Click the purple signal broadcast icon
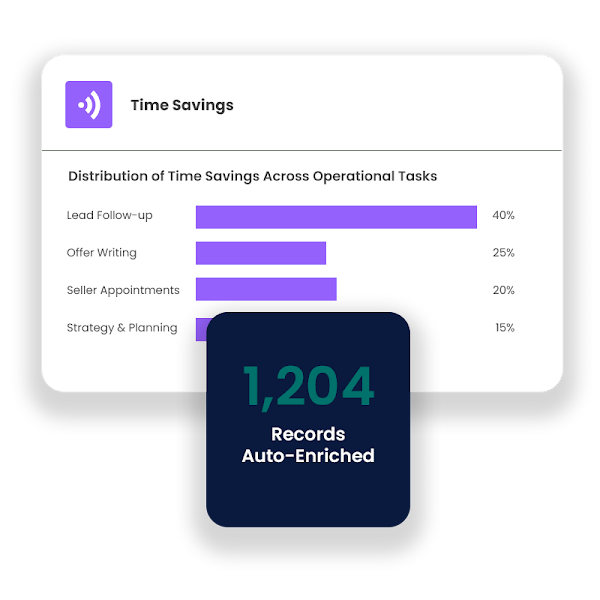The width and height of the screenshot is (600, 600). point(88,104)
